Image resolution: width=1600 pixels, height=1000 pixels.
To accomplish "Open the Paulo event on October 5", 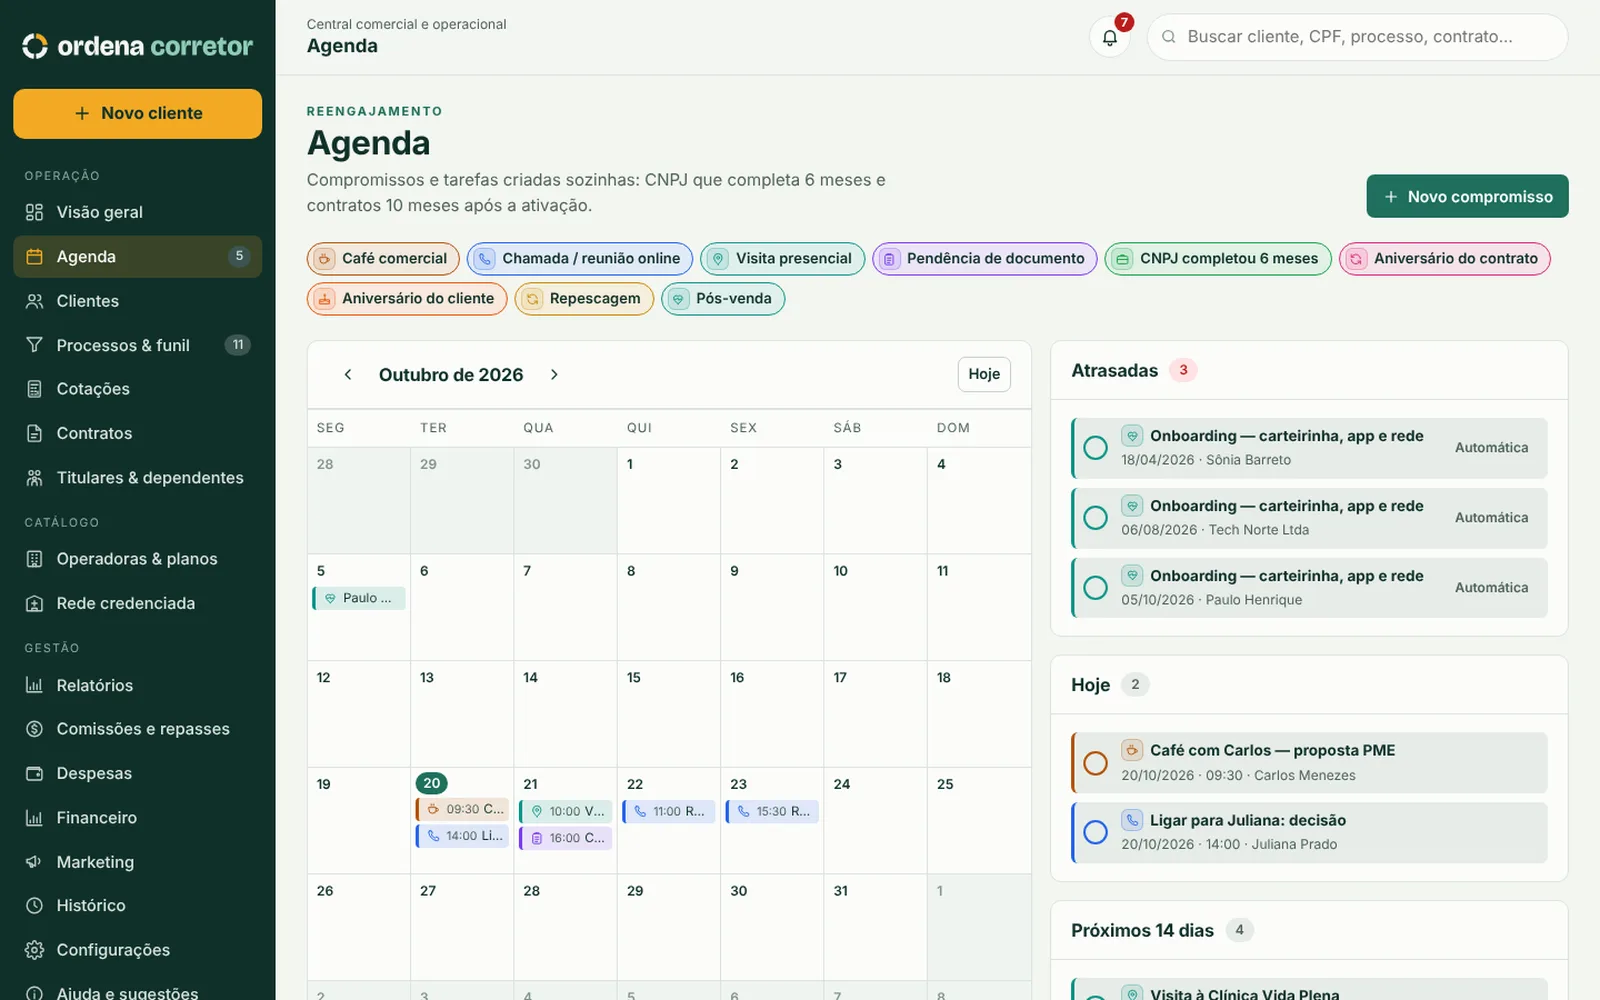I will (359, 598).
